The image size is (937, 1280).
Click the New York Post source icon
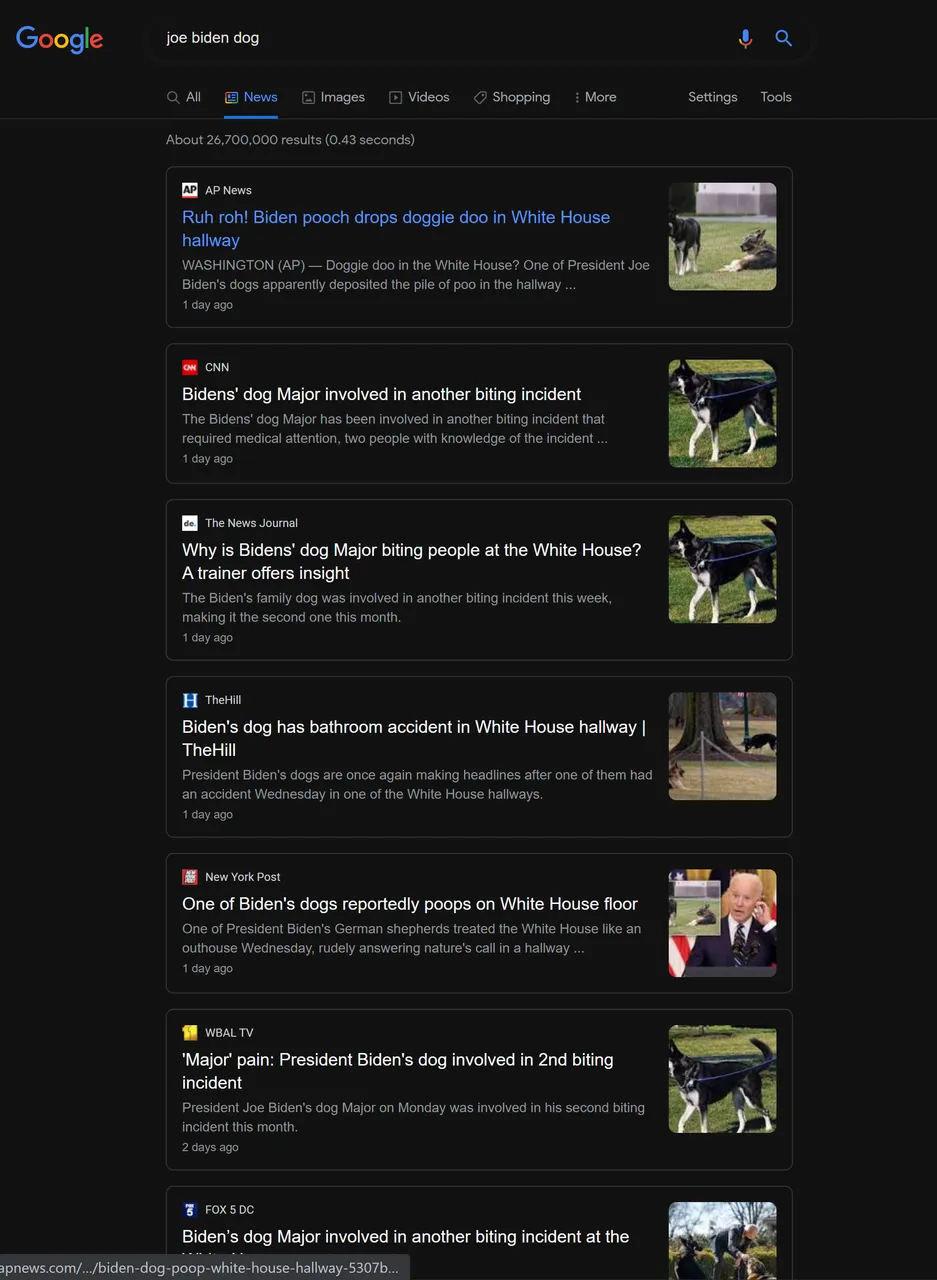(190, 877)
